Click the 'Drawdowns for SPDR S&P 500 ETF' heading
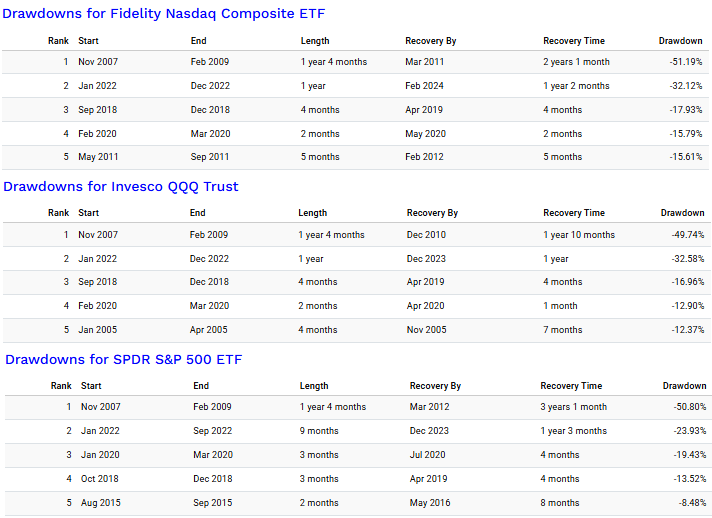Screen dimensions: 712x518 123,359
